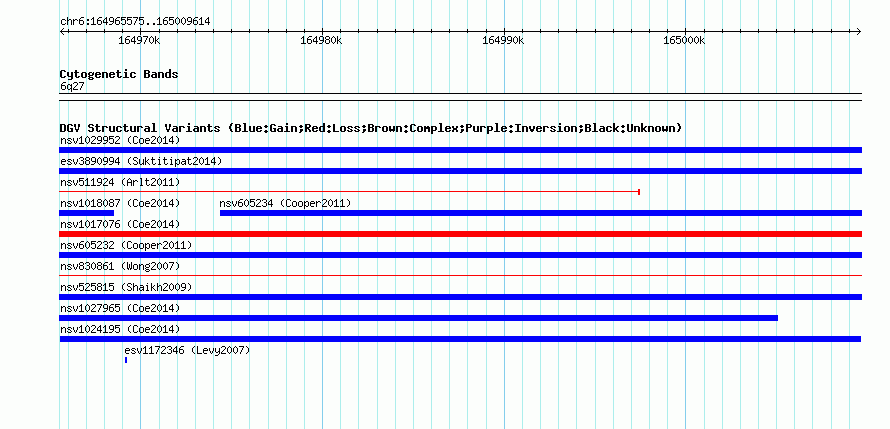890x429 pixels.
Task: Open nsv525815 (Shaikh2009) variant label
Action: click(x=126, y=287)
